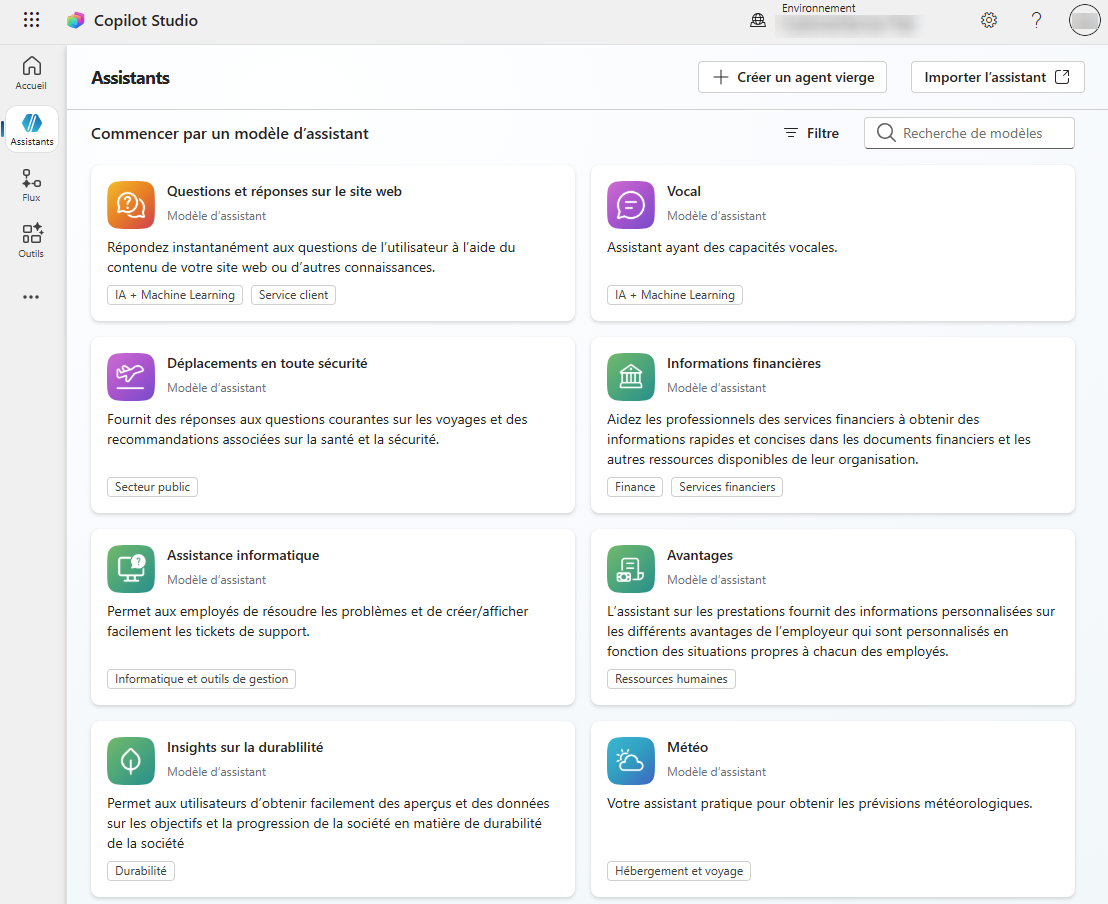The height and width of the screenshot is (904, 1108).
Task: Open the user account avatar menu
Action: coord(1084,20)
